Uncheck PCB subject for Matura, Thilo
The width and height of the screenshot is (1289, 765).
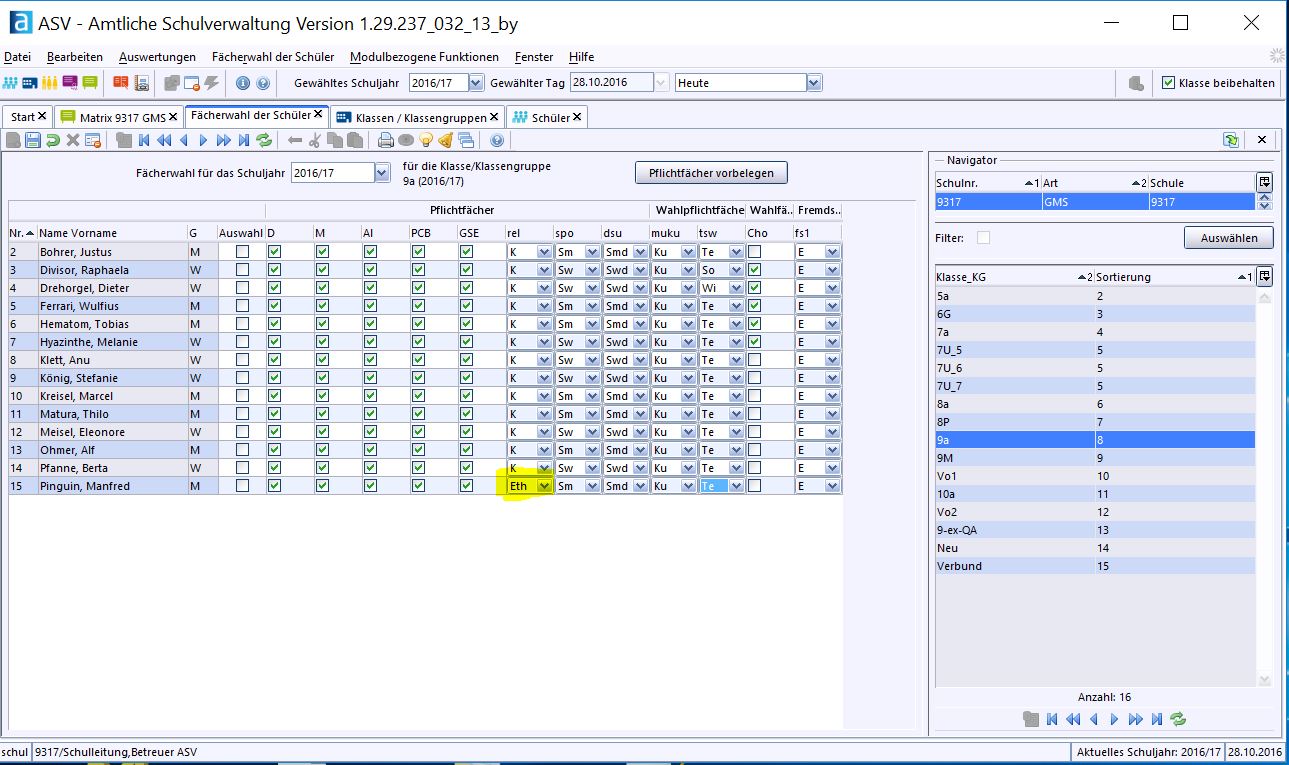tap(418, 414)
